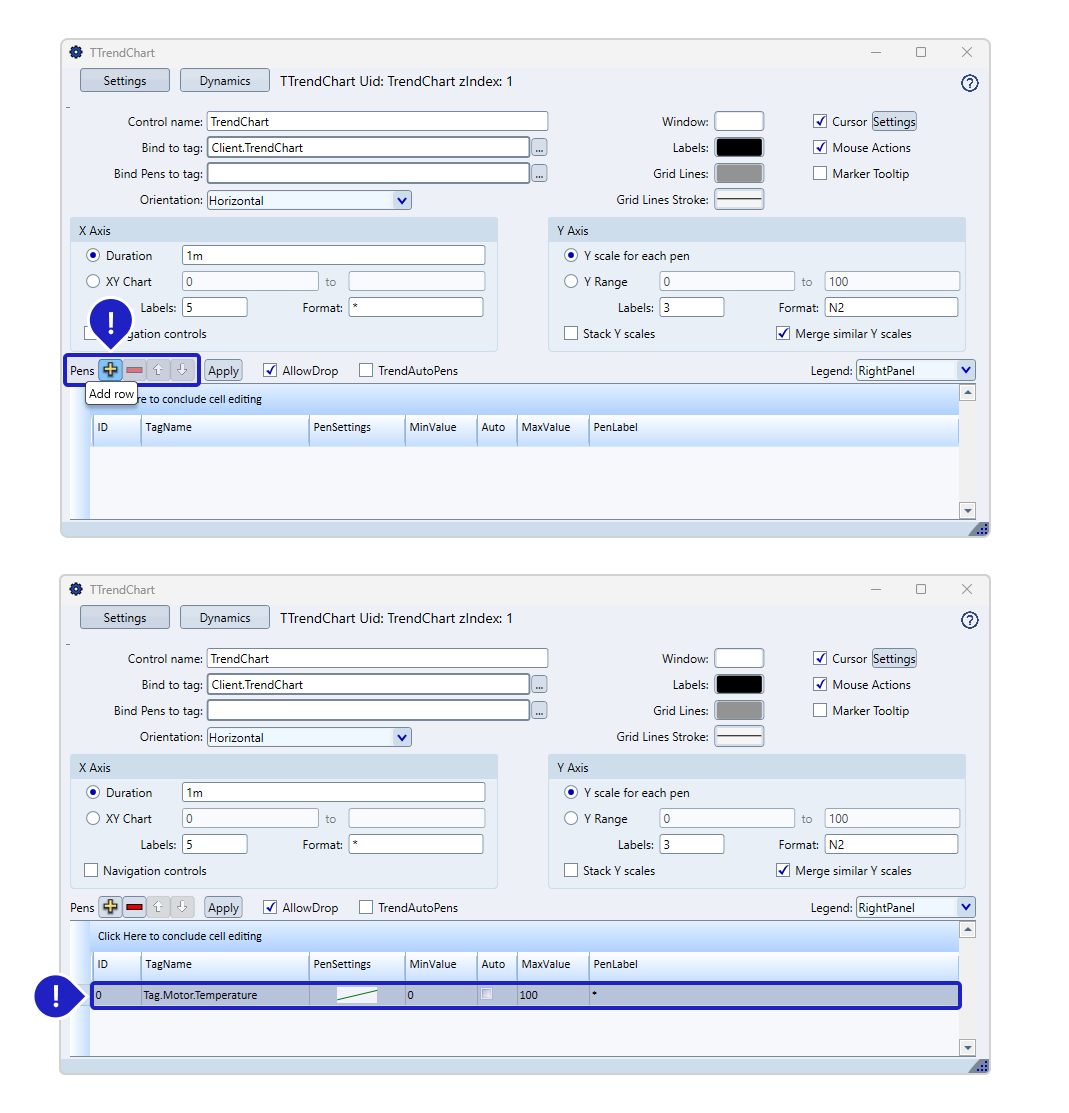Click the browse button beside Client.TrendChart in upper window
This screenshot has height=1113, width=1069.
(539, 148)
